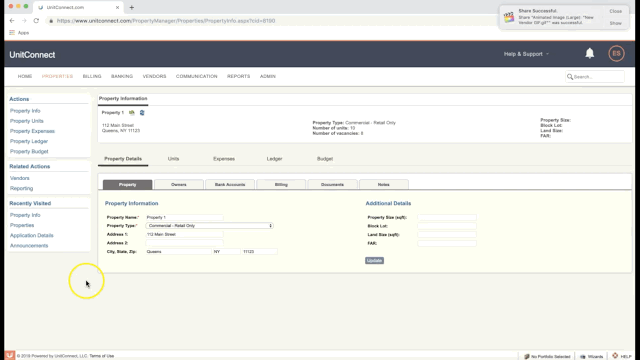Open Announcements under Recently Visited

tap(29, 246)
